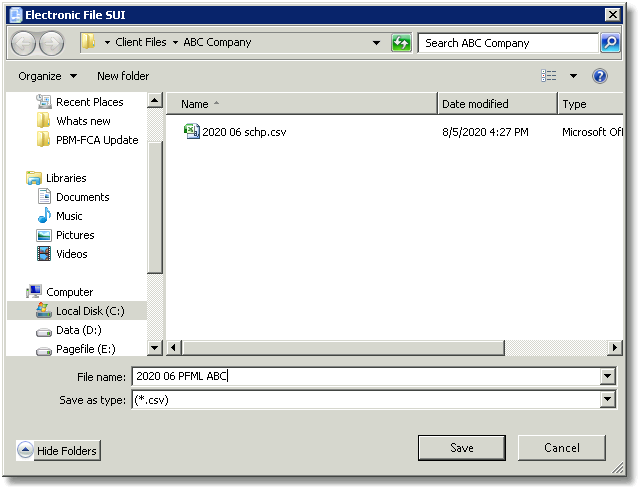
Task: Click the Whats new folder icon
Action: click(43, 121)
